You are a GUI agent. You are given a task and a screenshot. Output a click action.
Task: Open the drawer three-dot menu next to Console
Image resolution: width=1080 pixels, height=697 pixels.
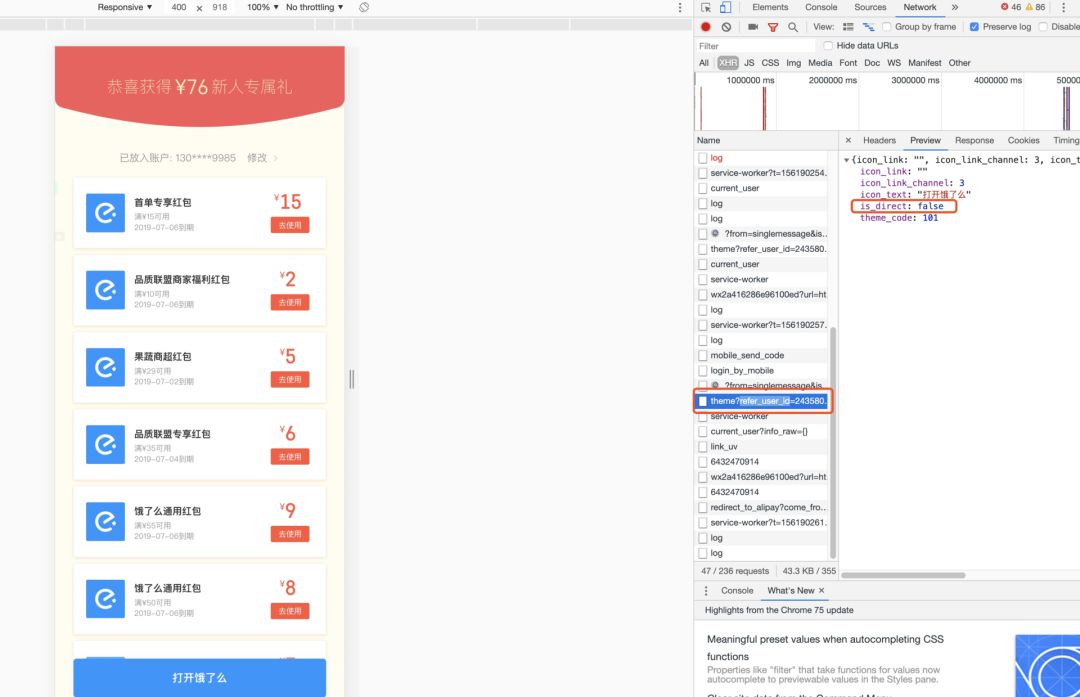point(705,590)
